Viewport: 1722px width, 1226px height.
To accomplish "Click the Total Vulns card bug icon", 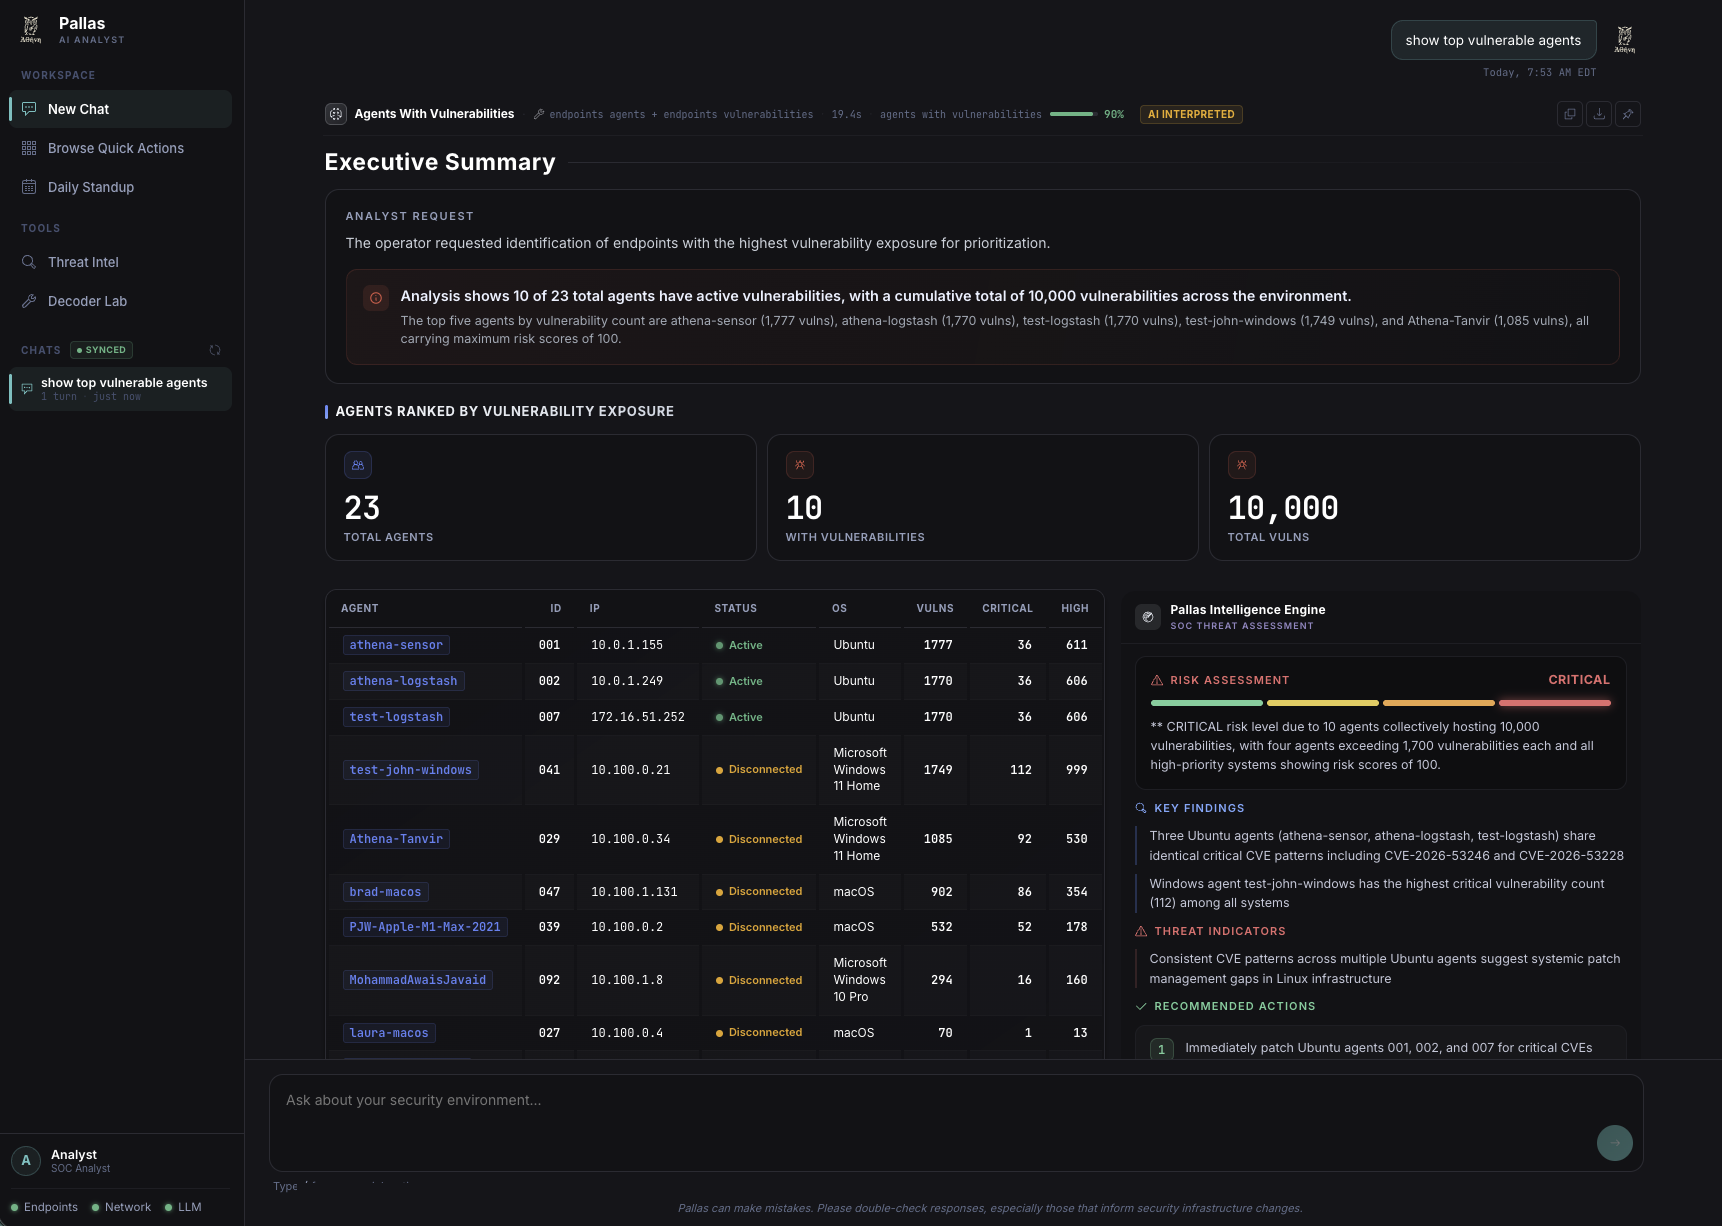I will point(1242,465).
